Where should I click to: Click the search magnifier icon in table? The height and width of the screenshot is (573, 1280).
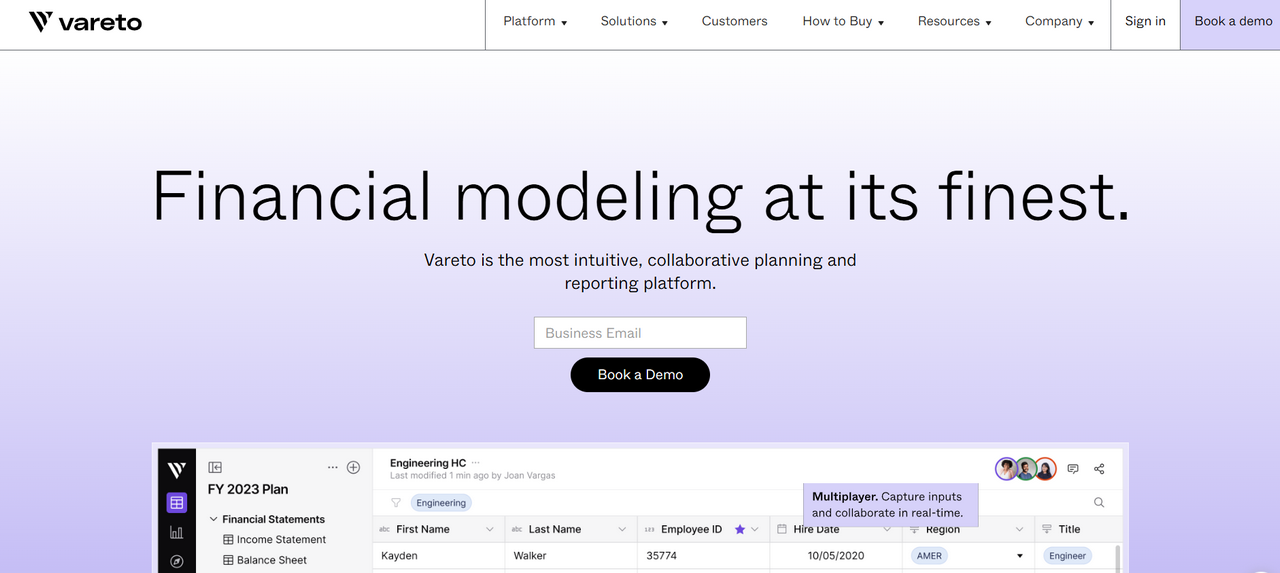1099,503
